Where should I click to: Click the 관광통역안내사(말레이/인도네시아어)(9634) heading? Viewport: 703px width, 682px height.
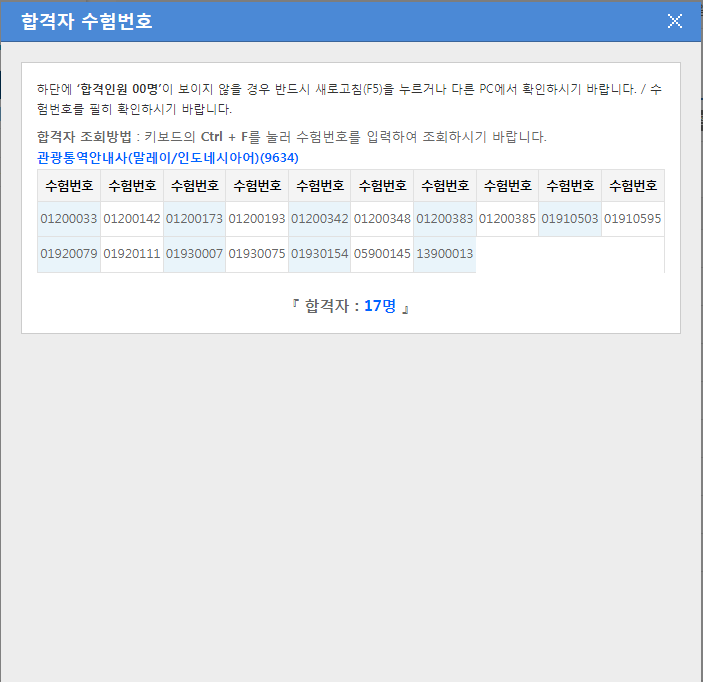click(168, 158)
